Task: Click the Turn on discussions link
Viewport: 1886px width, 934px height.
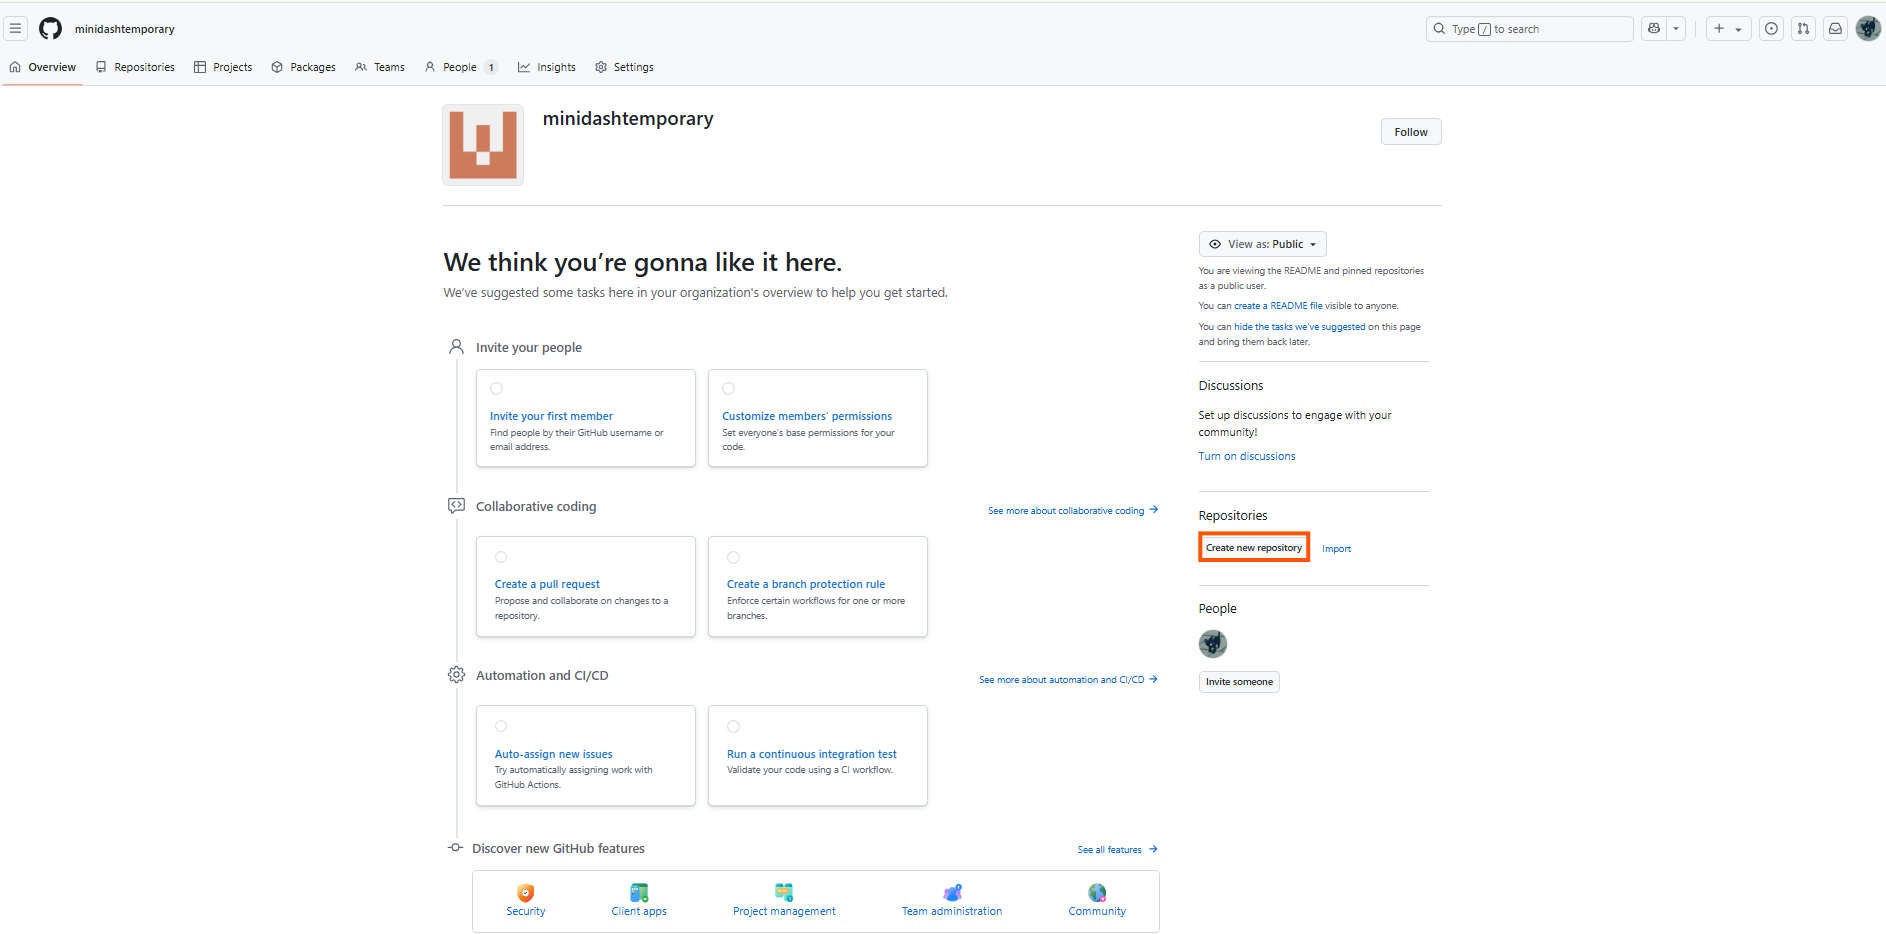Action: pyautogui.click(x=1247, y=456)
